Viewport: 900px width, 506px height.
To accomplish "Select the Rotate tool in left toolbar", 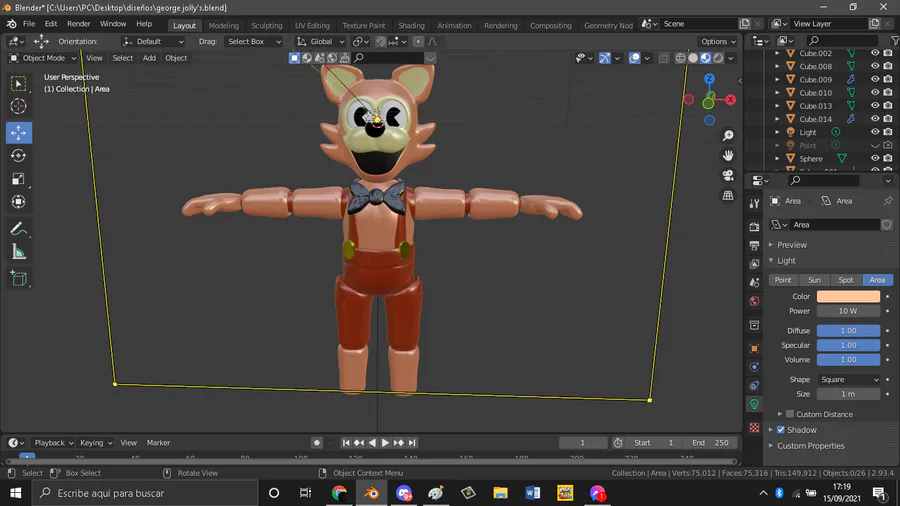I will pos(18,156).
